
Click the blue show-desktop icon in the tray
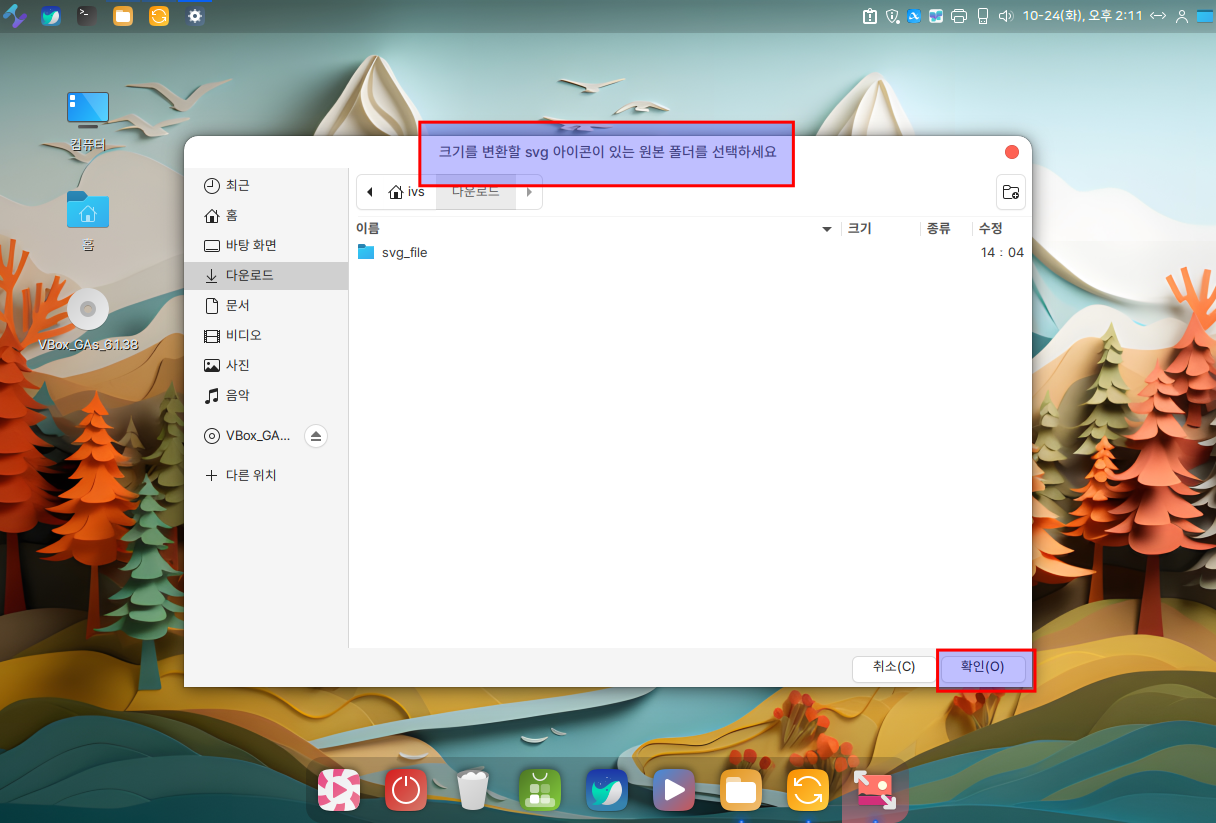[1204, 16]
